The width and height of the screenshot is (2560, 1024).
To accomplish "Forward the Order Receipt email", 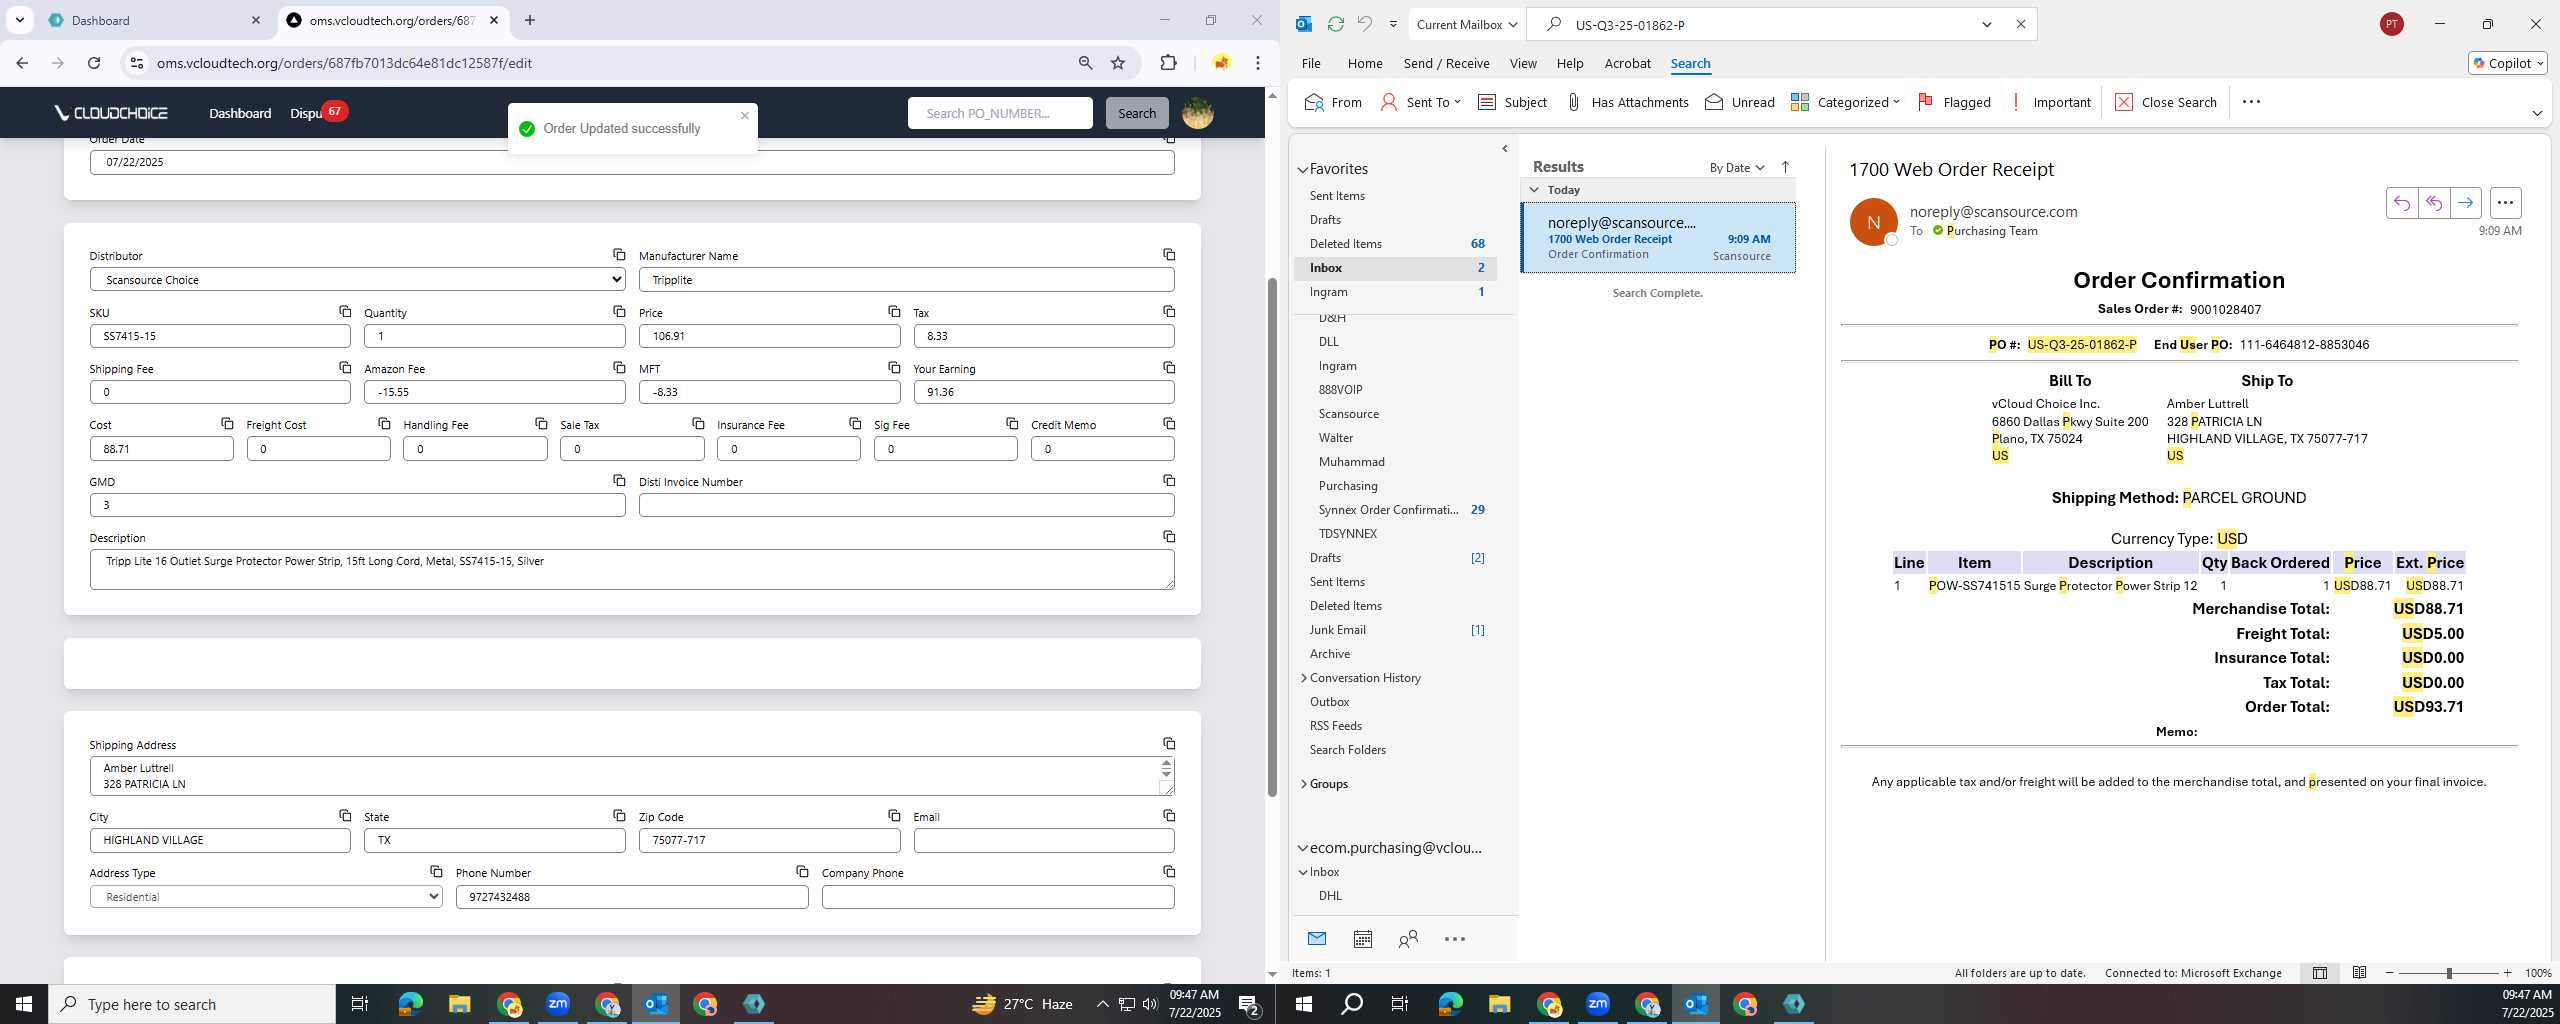I will coord(2466,203).
